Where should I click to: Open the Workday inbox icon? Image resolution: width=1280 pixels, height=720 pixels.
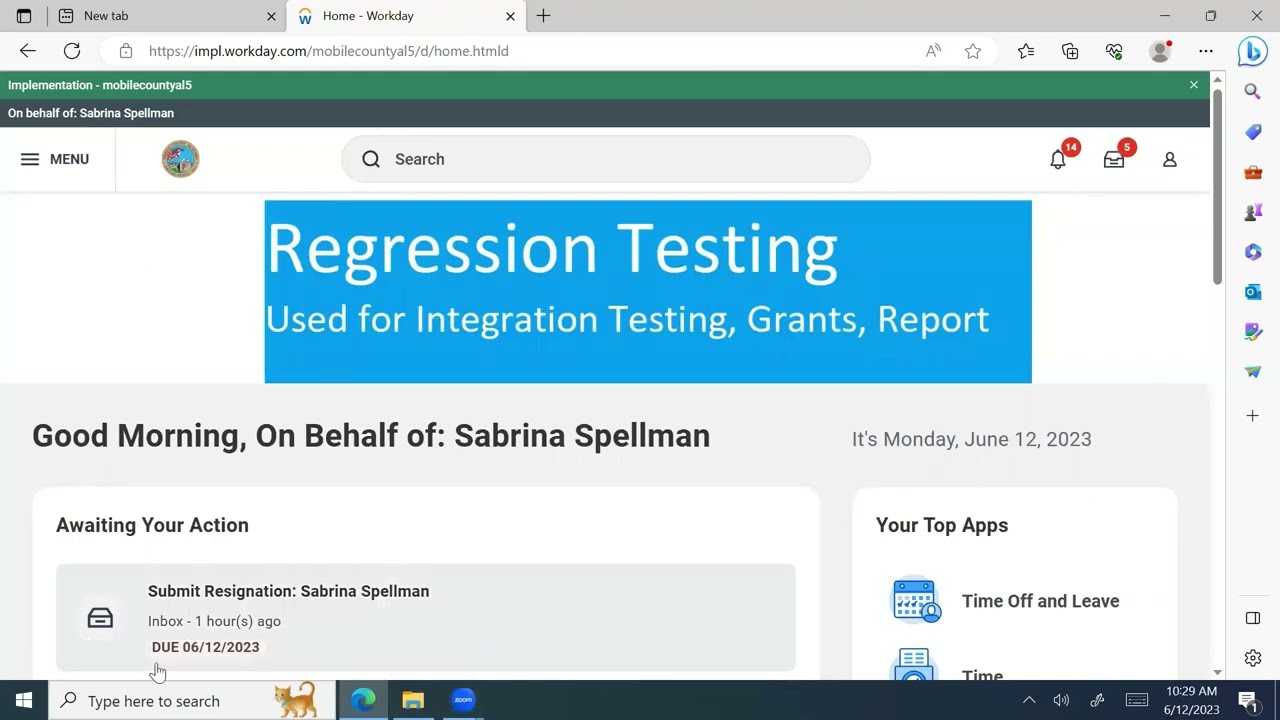tap(1114, 160)
